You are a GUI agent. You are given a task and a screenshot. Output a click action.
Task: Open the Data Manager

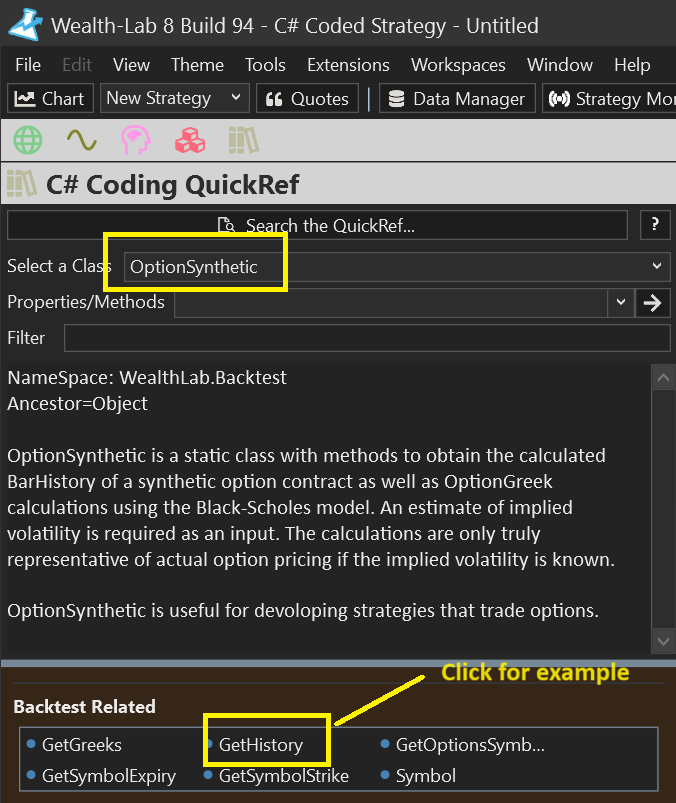pos(457,98)
